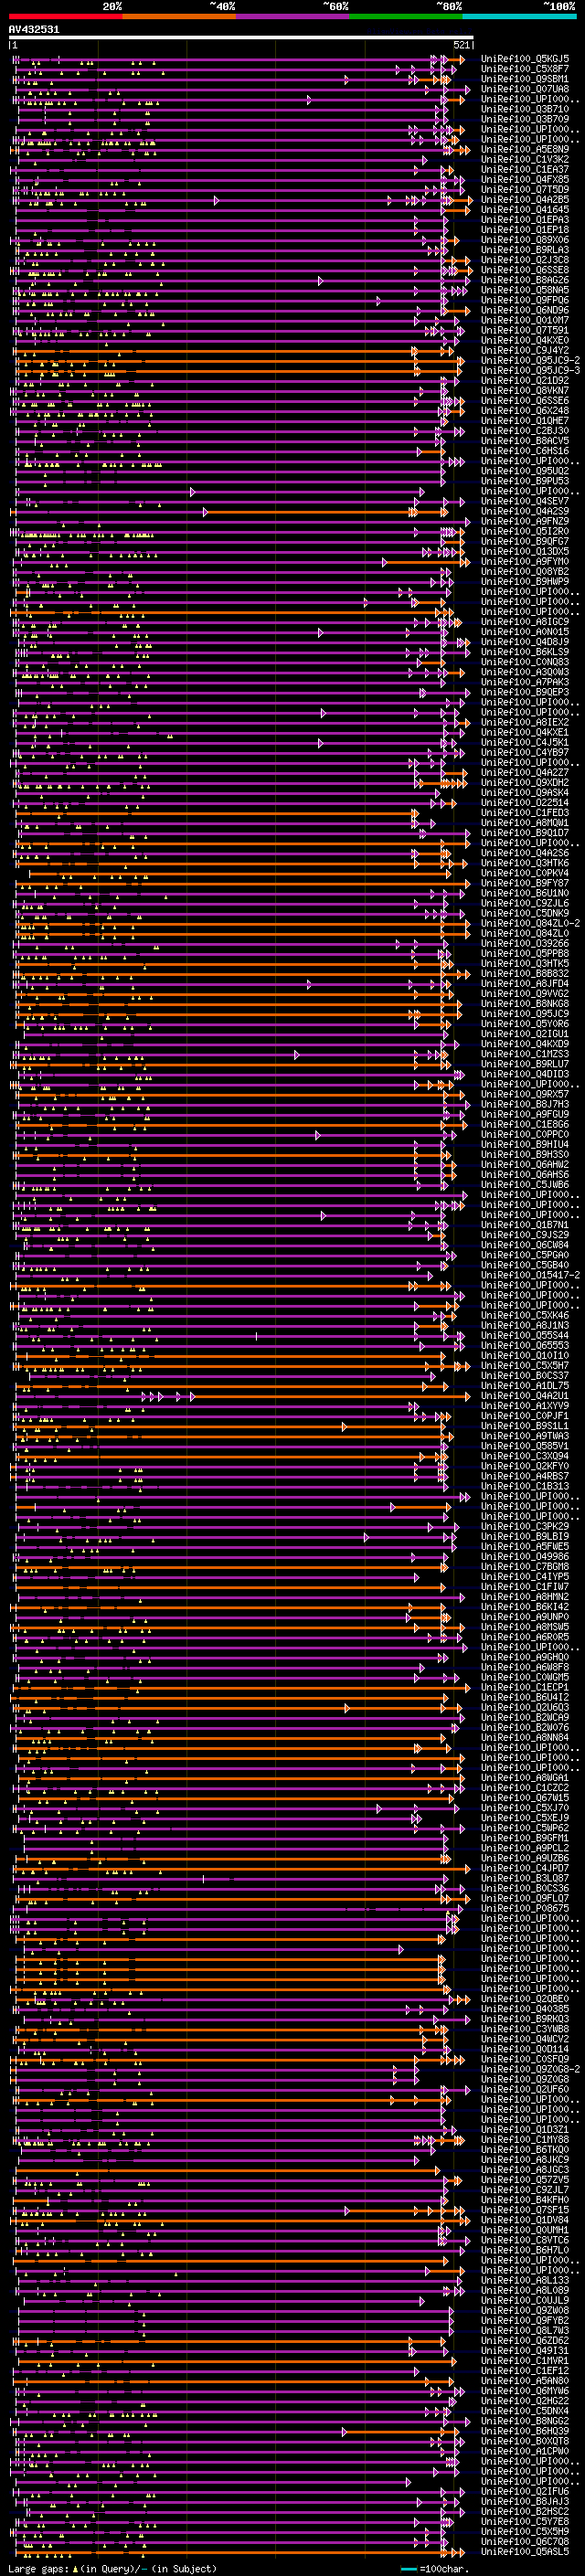
Task: Select subject label UniRef100_Q6ZD62
Action: coord(525,2341)
